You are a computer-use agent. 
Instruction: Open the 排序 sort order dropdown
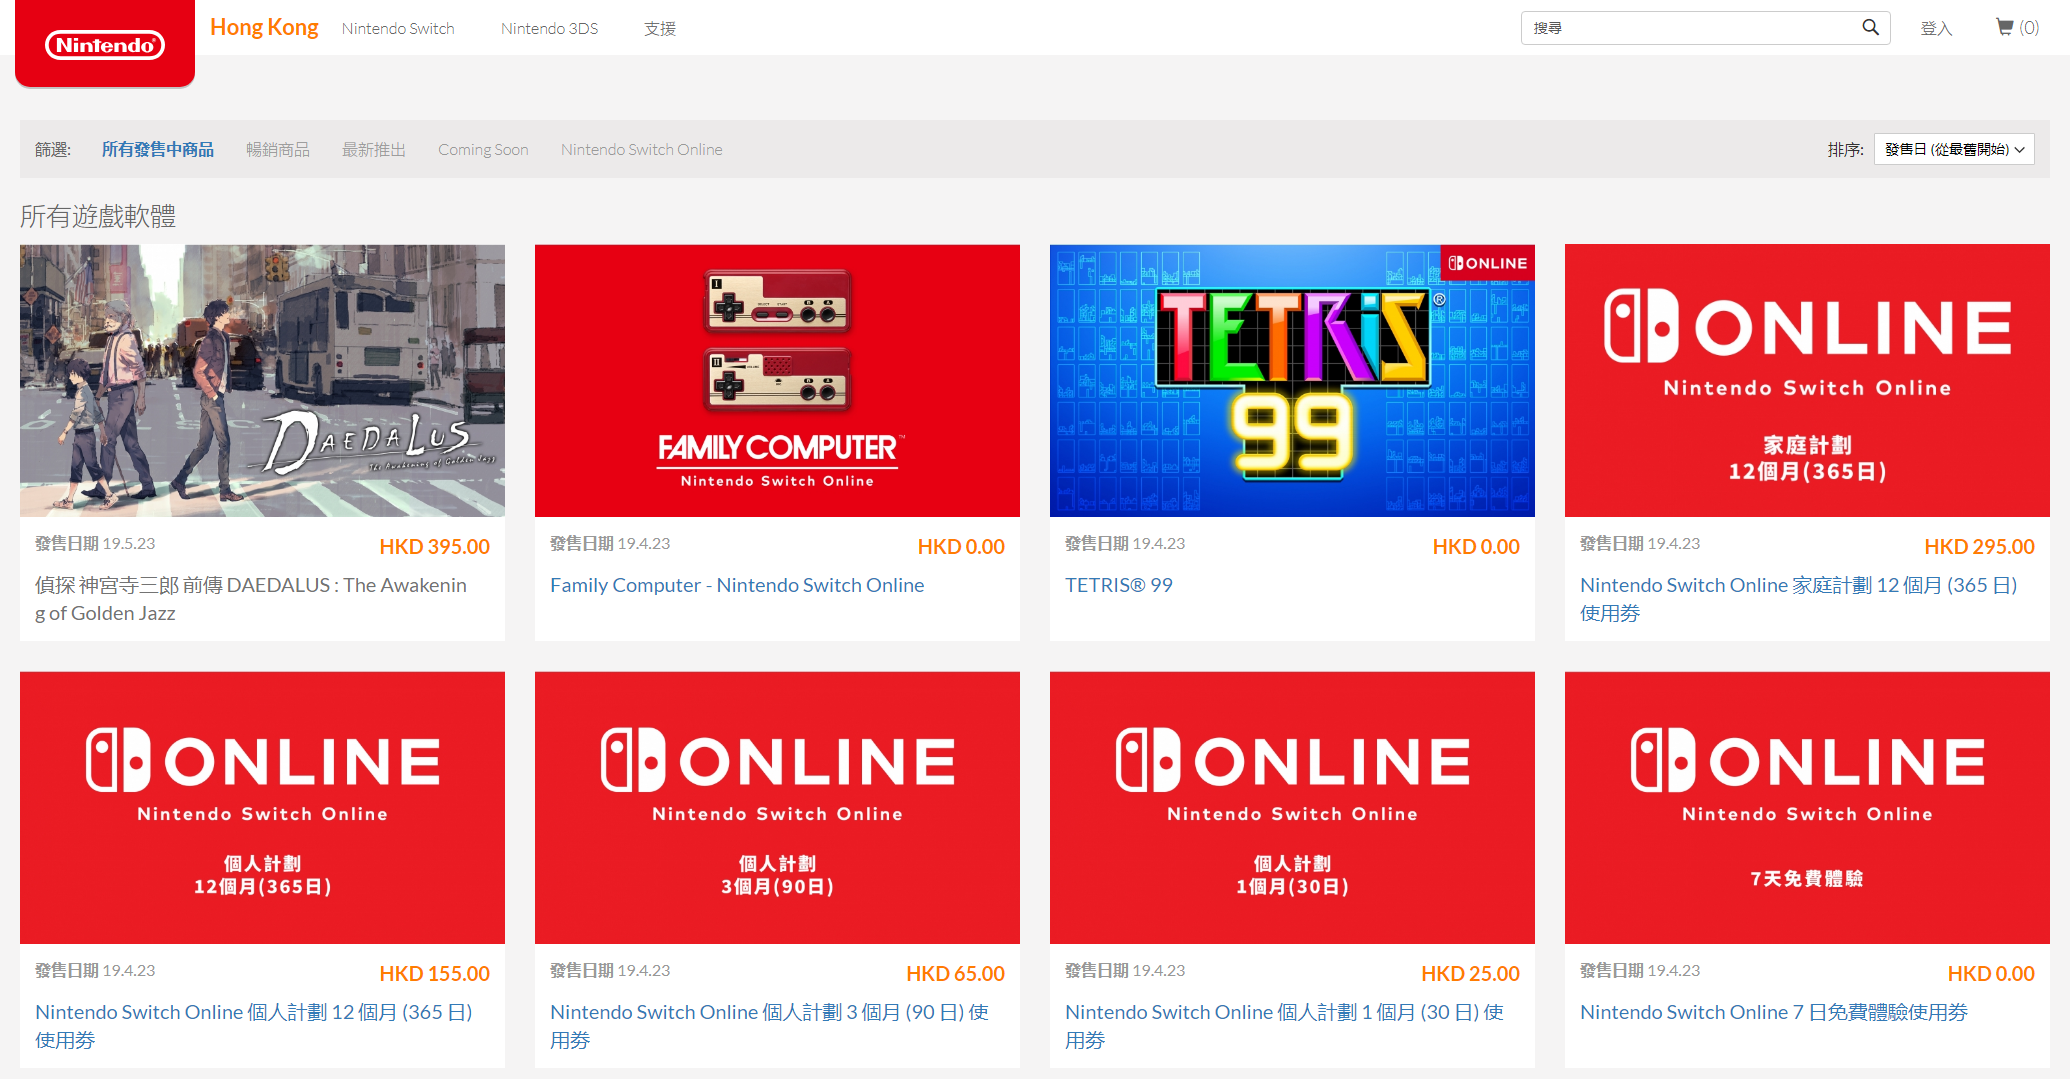click(x=1954, y=149)
